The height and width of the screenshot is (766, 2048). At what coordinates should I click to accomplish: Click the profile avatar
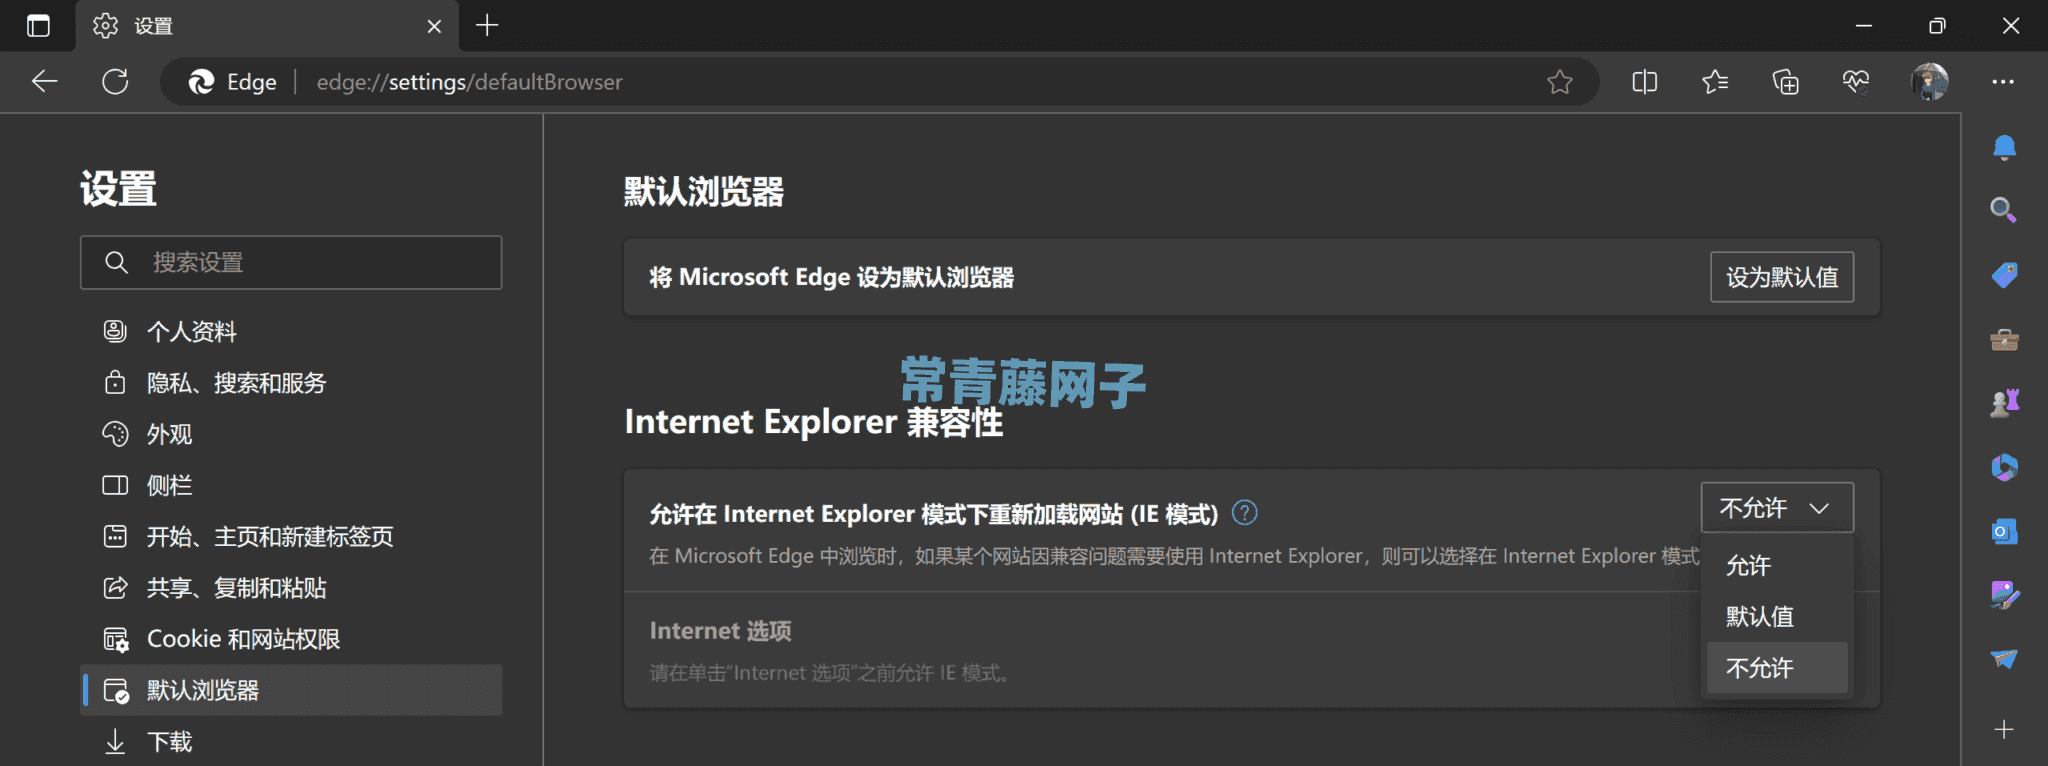point(1929,82)
